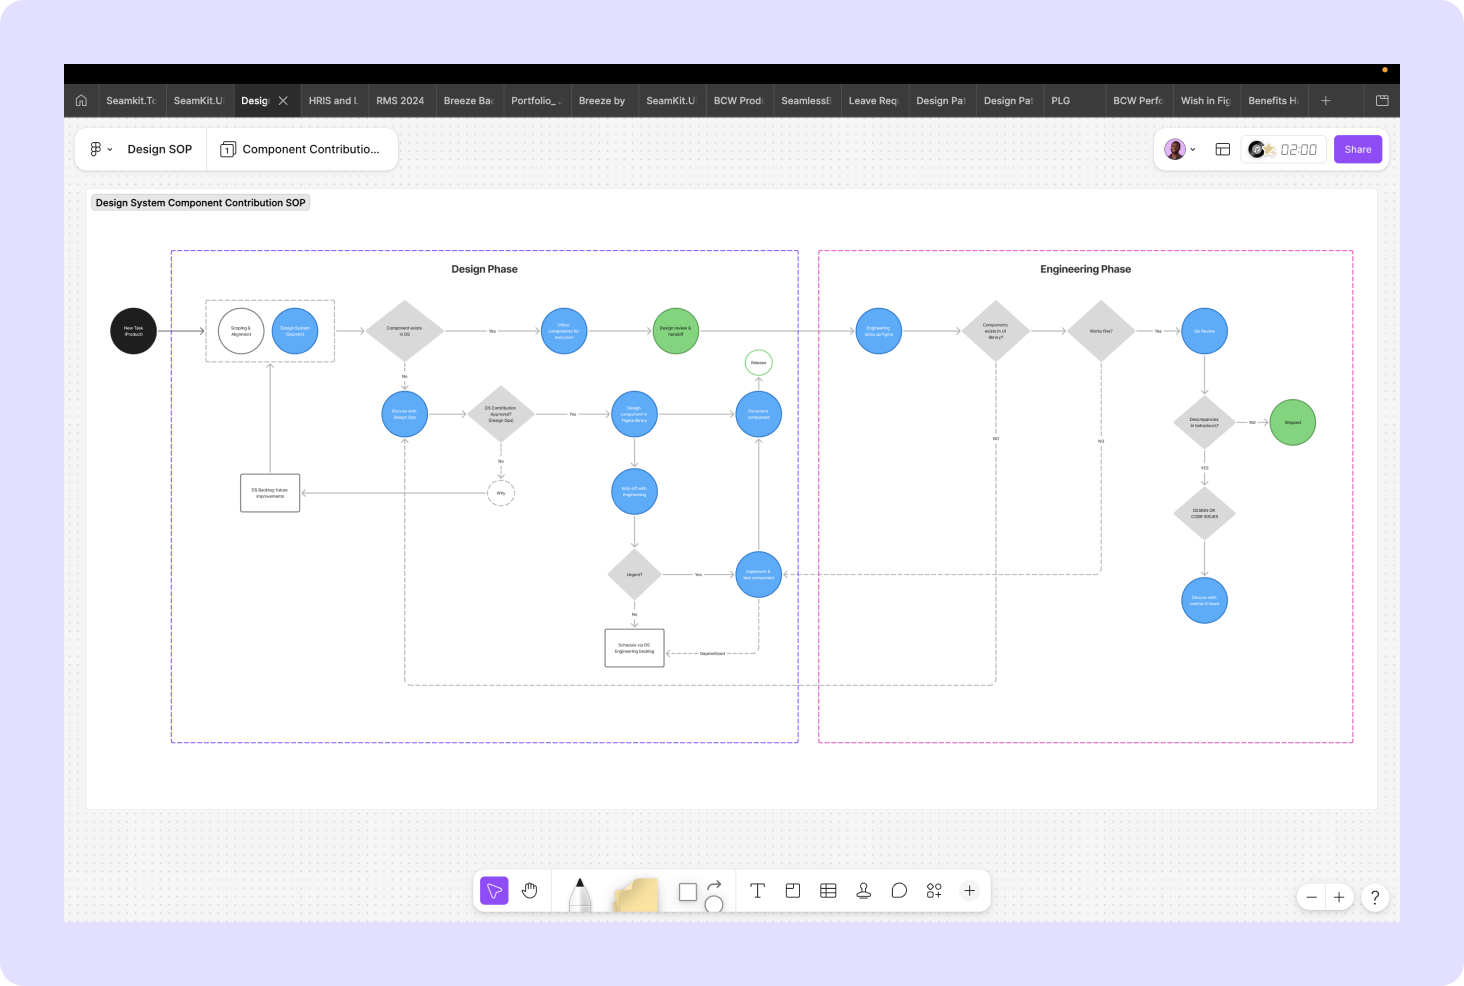Image resolution: width=1464 pixels, height=986 pixels.
Task: Select the DESIGN OR CODE ISSUES diamond
Action: pos(1204,514)
